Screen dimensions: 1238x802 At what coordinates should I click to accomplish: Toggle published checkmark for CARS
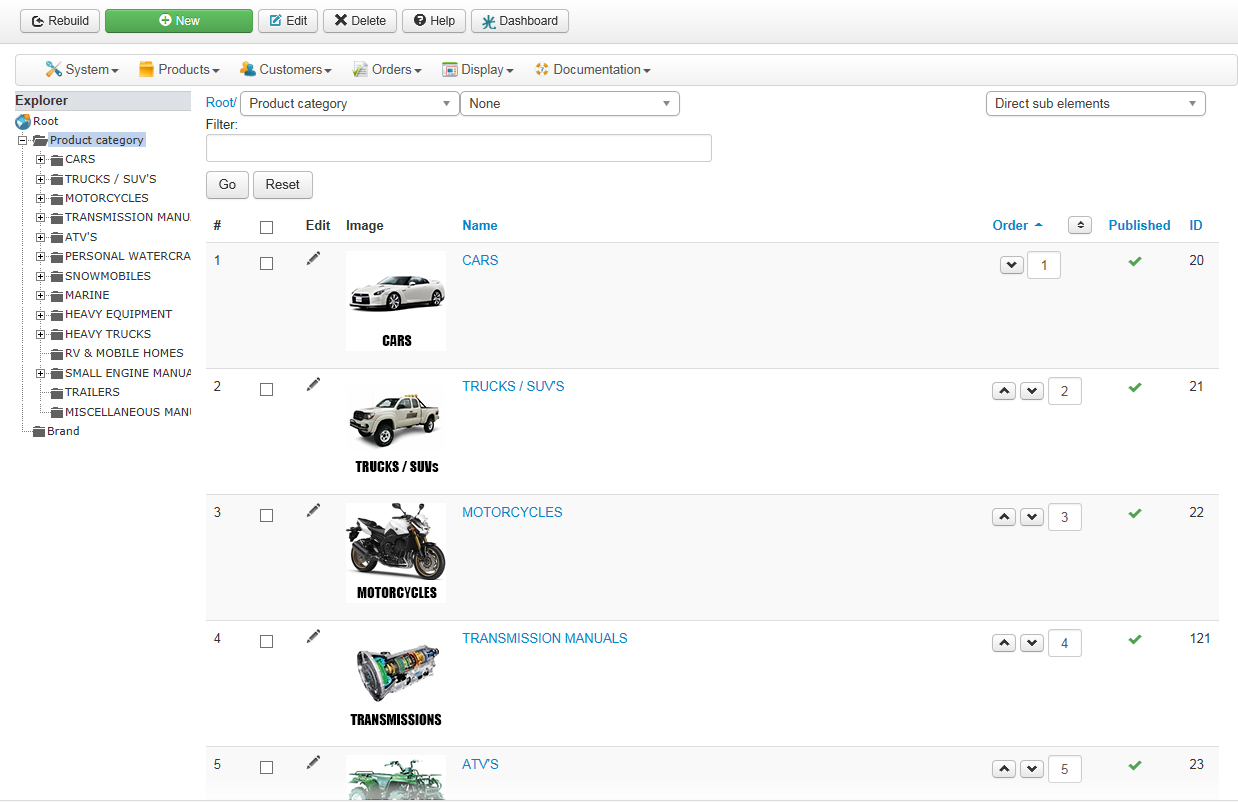coord(1135,262)
